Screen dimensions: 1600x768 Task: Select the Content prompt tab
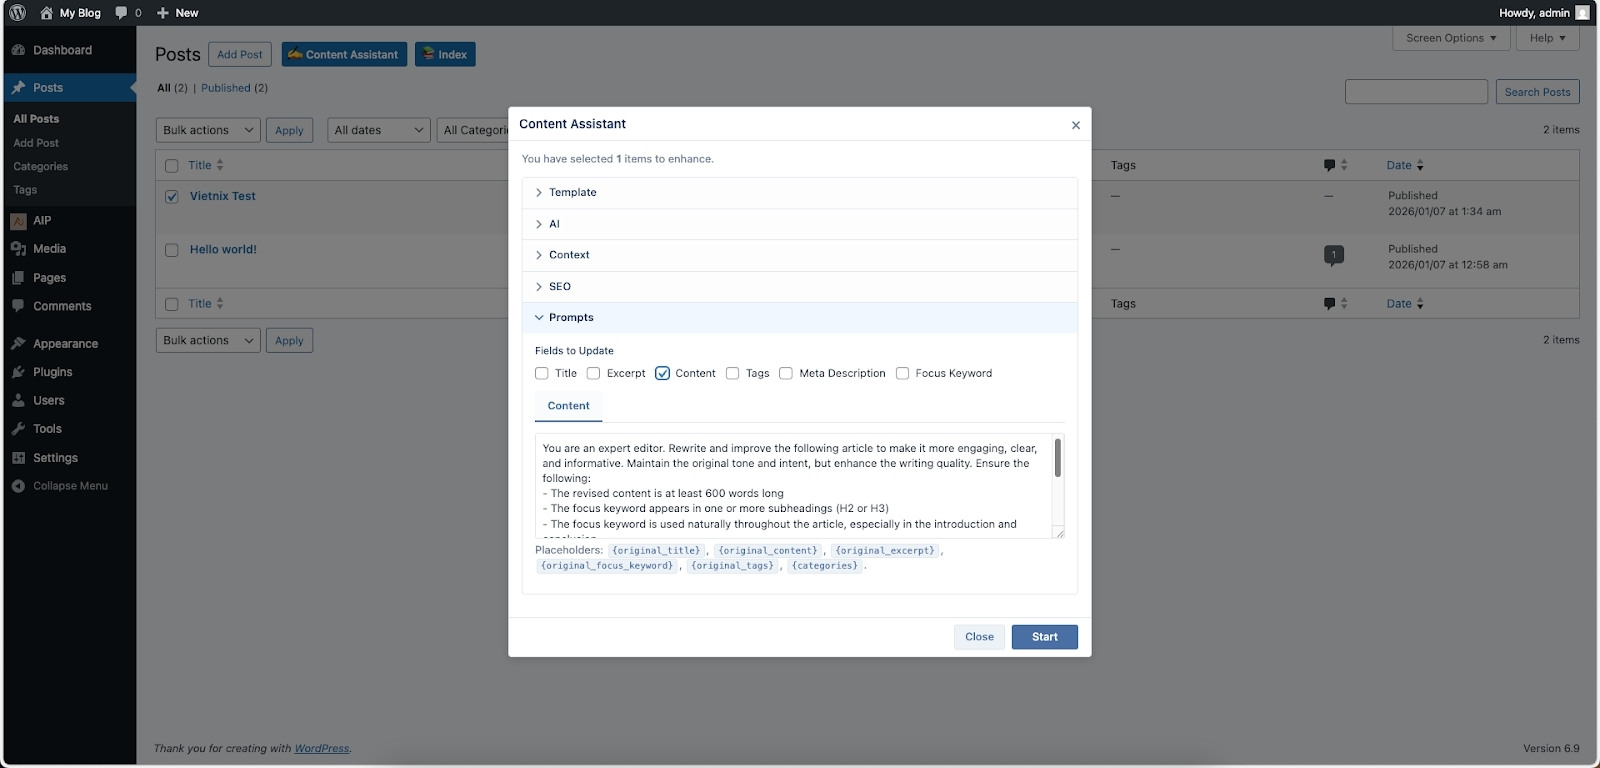tap(568, 406)
